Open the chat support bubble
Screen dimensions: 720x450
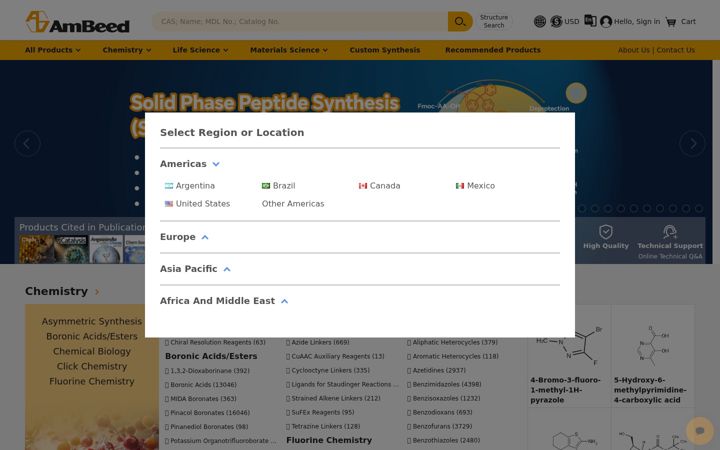[700, 431]
